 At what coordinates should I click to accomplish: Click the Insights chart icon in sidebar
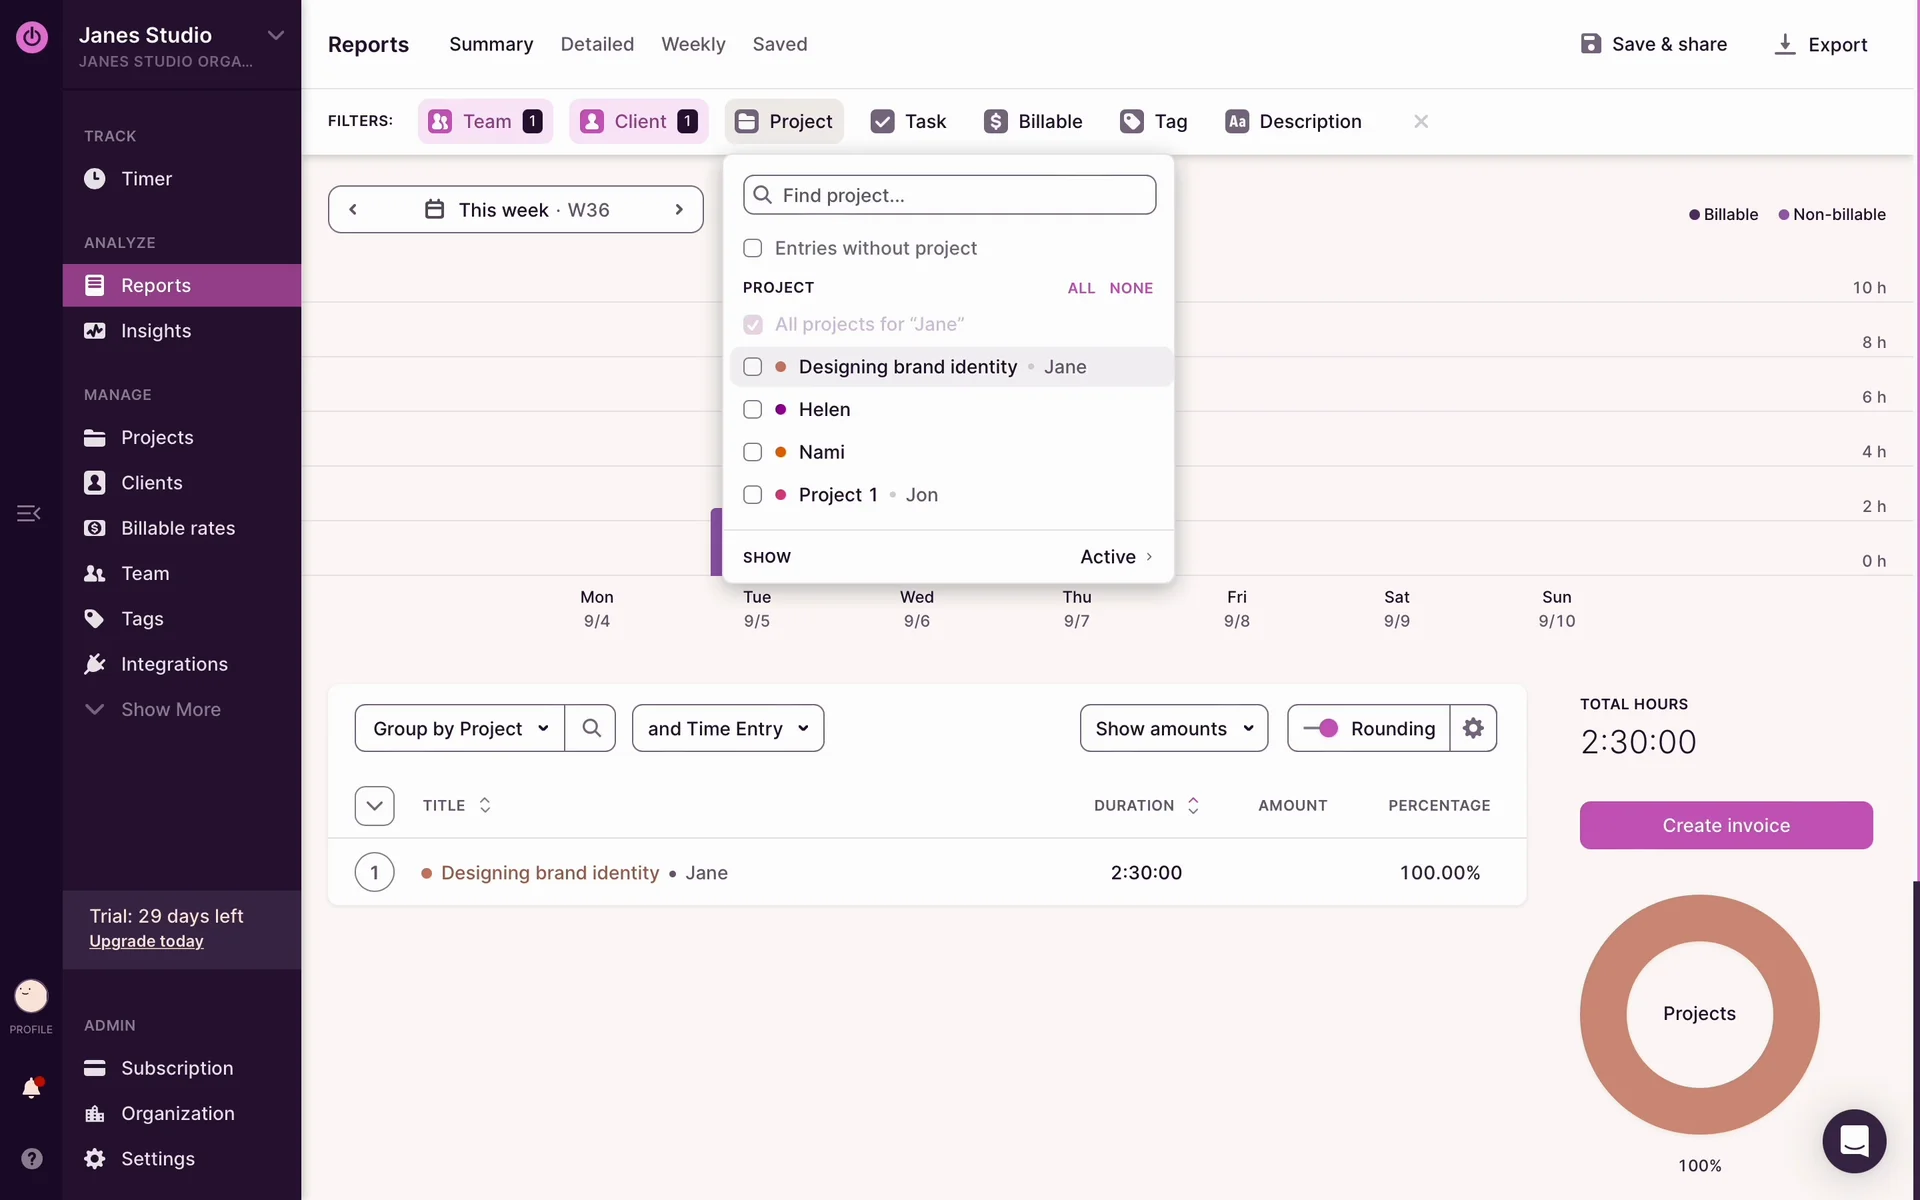(95, 331)
